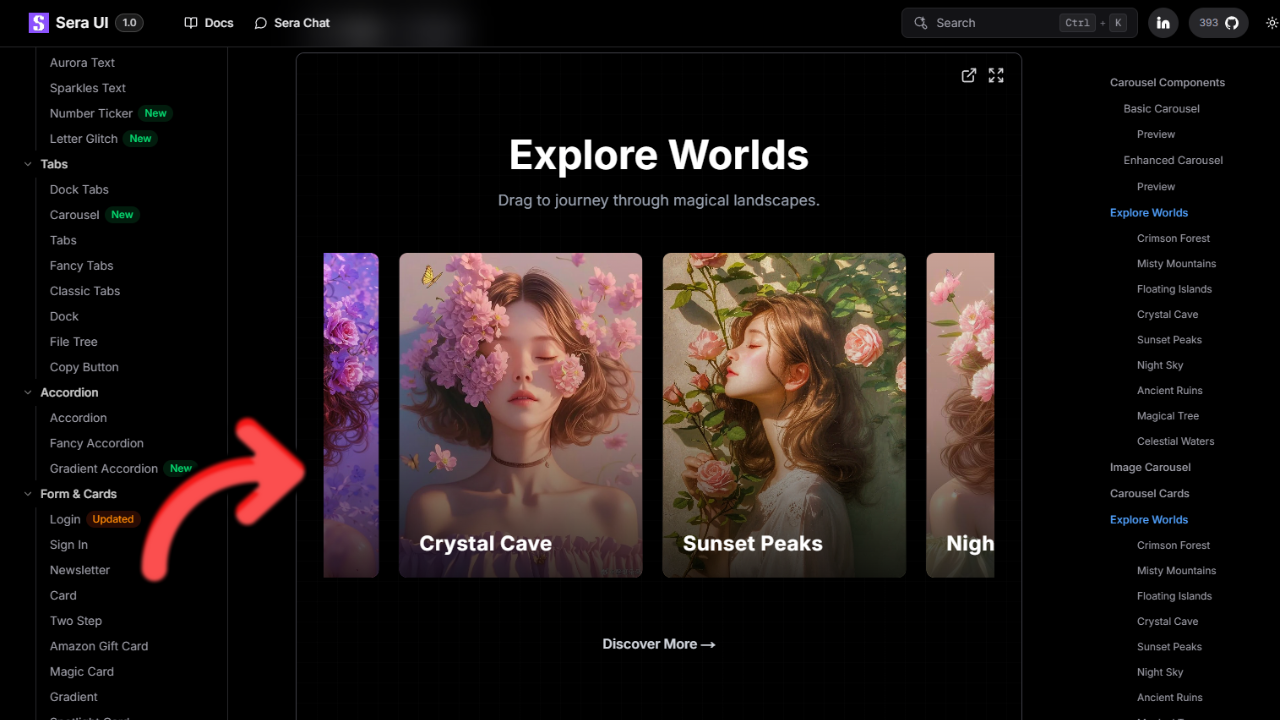
Task: Open Gradient Accordion in the sidebar
Action: click(x=104, y=469)
